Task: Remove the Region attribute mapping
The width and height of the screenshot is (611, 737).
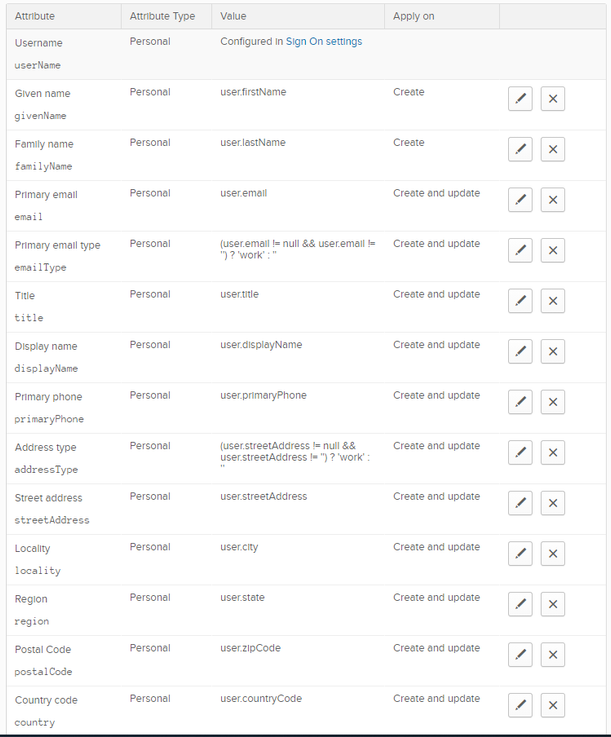Action: tap(553, 604)
